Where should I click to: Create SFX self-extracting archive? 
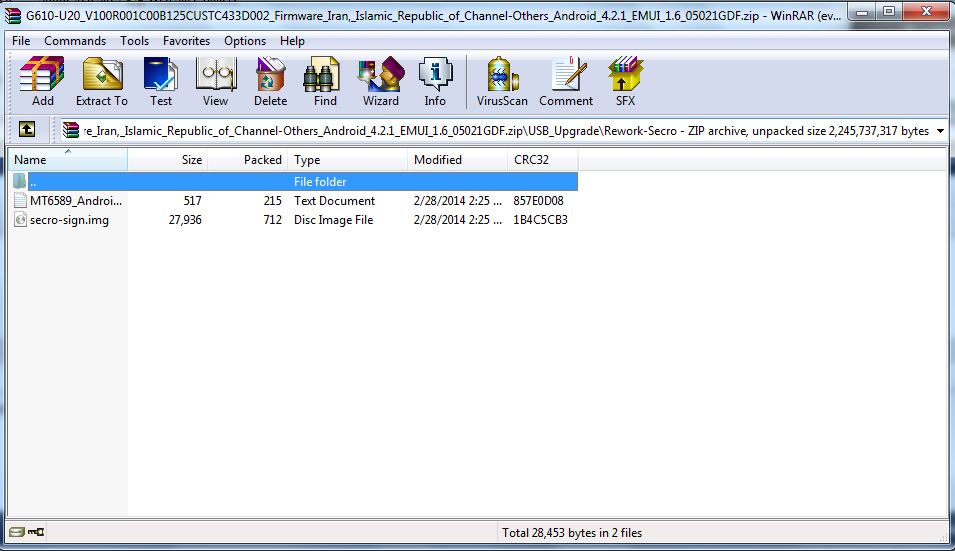click(x=625, y=82)
